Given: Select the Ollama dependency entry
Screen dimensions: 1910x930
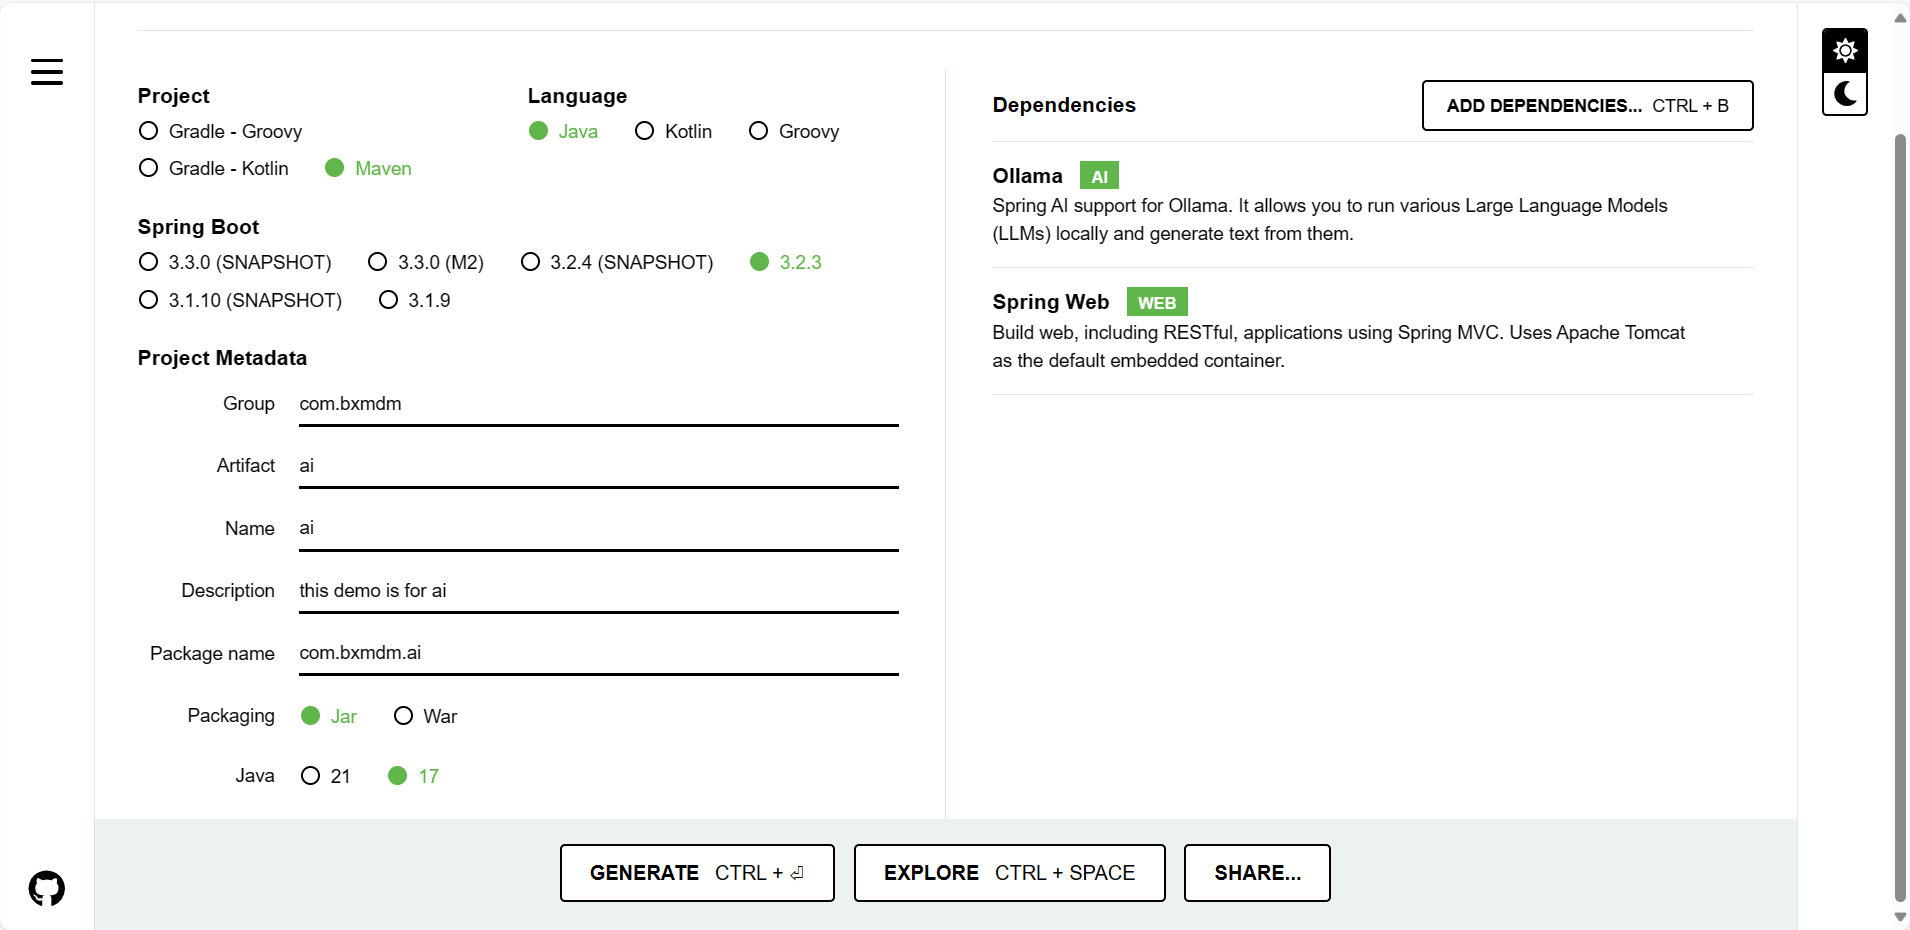Looking at the screenshot, I should (x=1372, y=205).
